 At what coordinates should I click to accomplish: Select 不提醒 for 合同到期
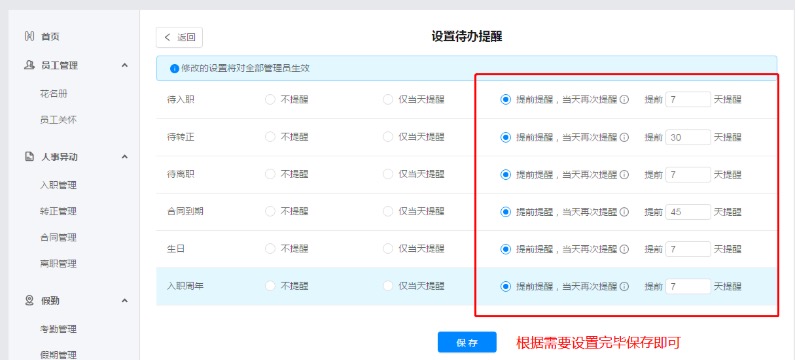(x=270, y=212)
